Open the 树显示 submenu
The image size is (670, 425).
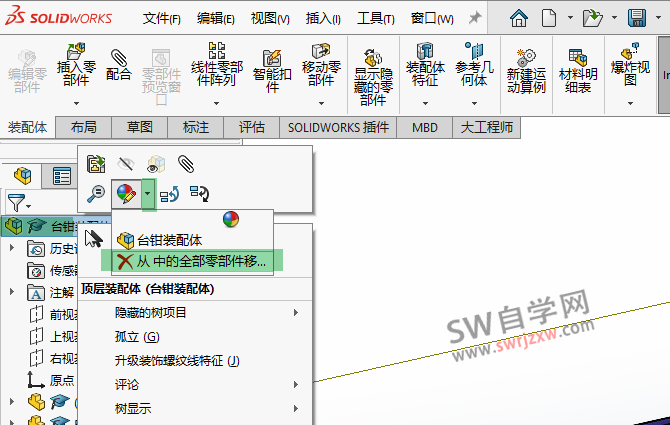coord(195,408)
